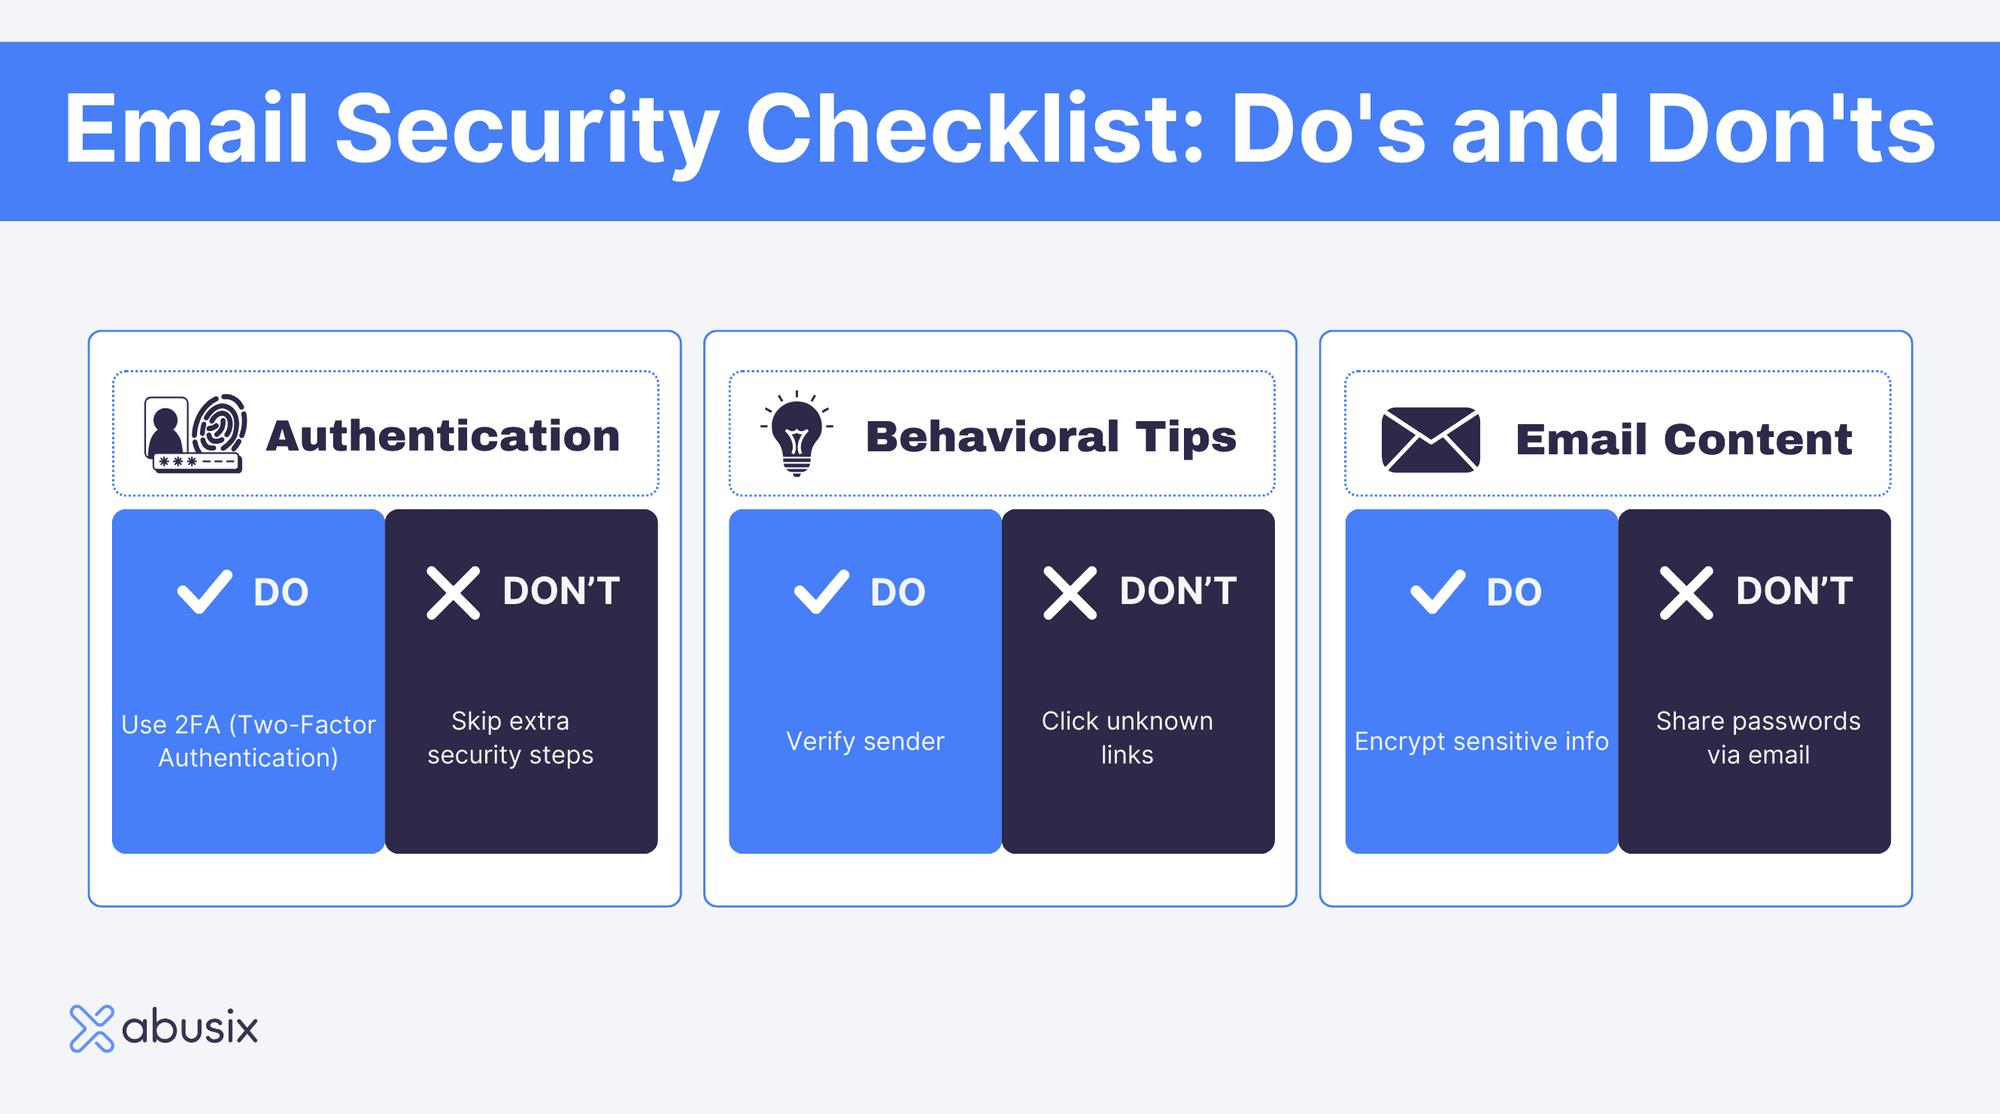This screenshot has width=2000, height=1114.
Task: Click the checkmark in Authentication DO card
Action: [x=204, y=592]
